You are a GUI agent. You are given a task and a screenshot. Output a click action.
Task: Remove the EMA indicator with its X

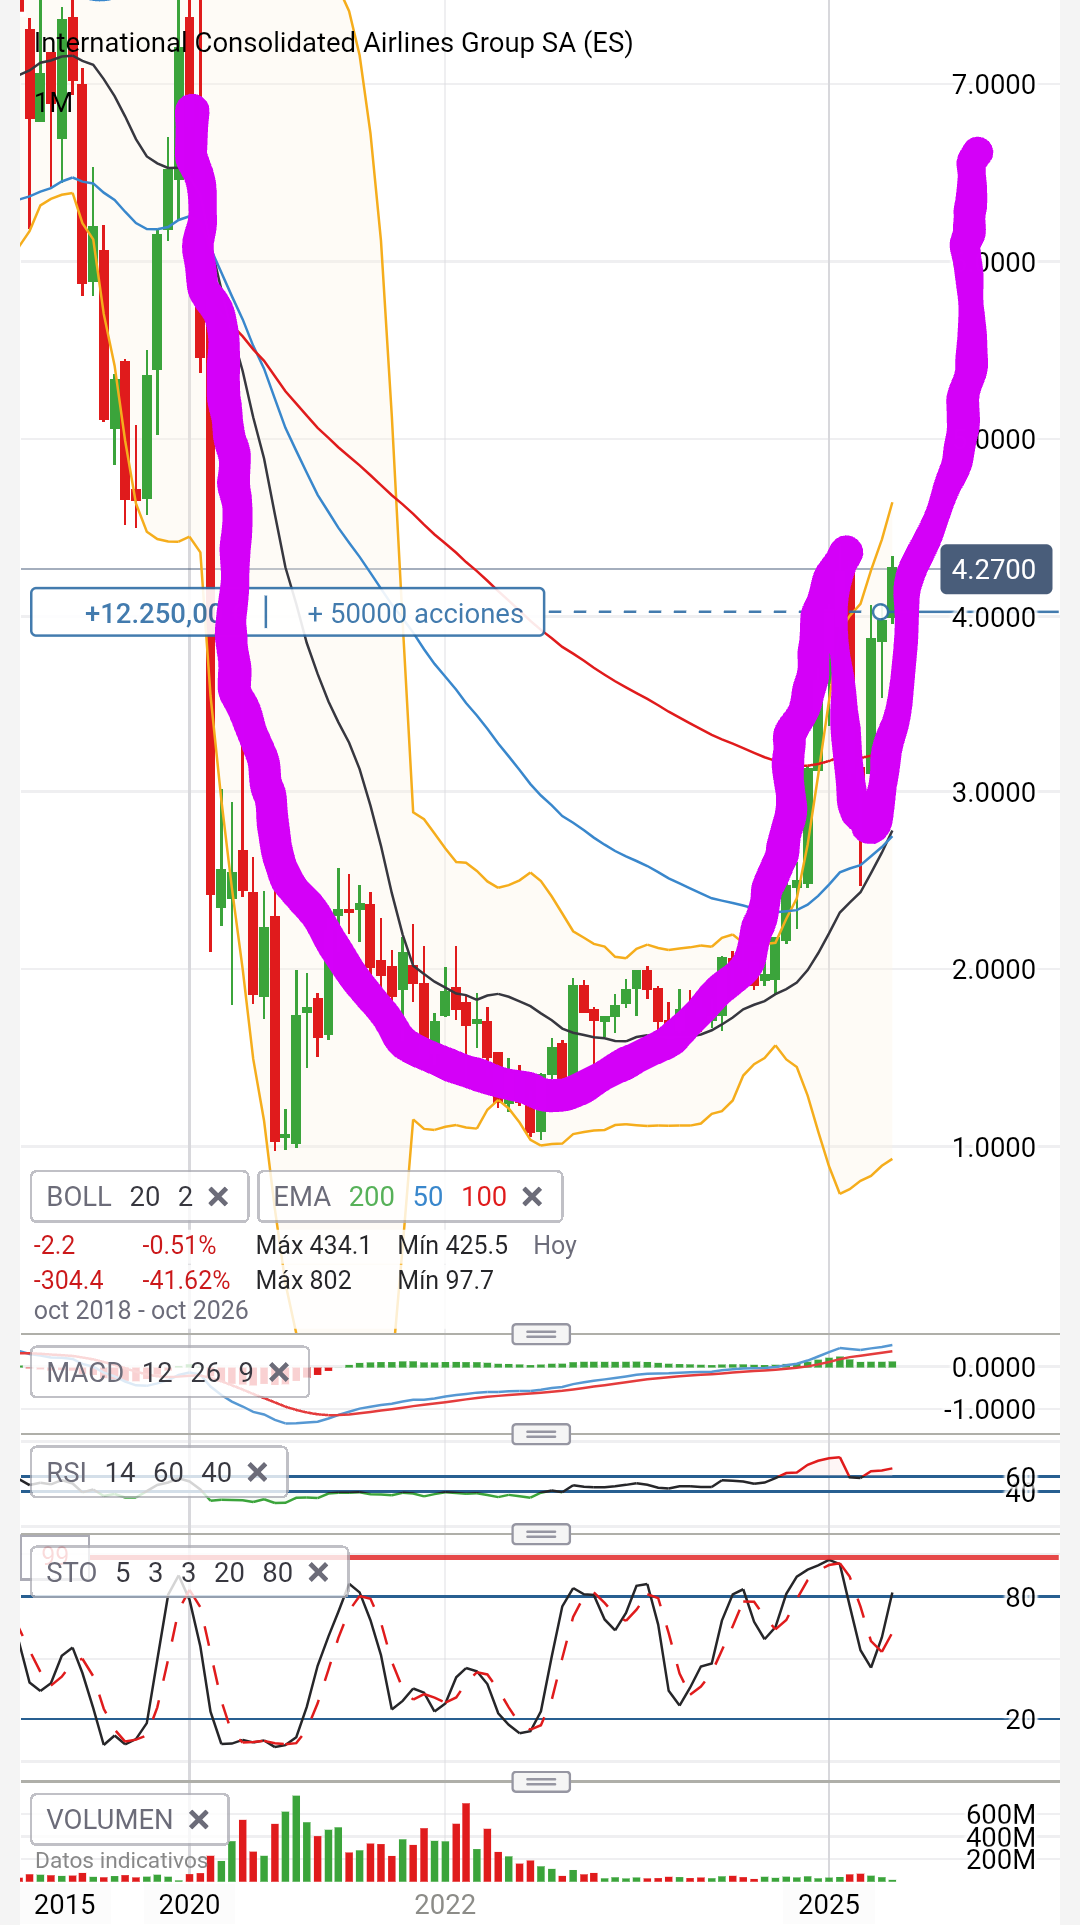click(x=532, y=1196)
